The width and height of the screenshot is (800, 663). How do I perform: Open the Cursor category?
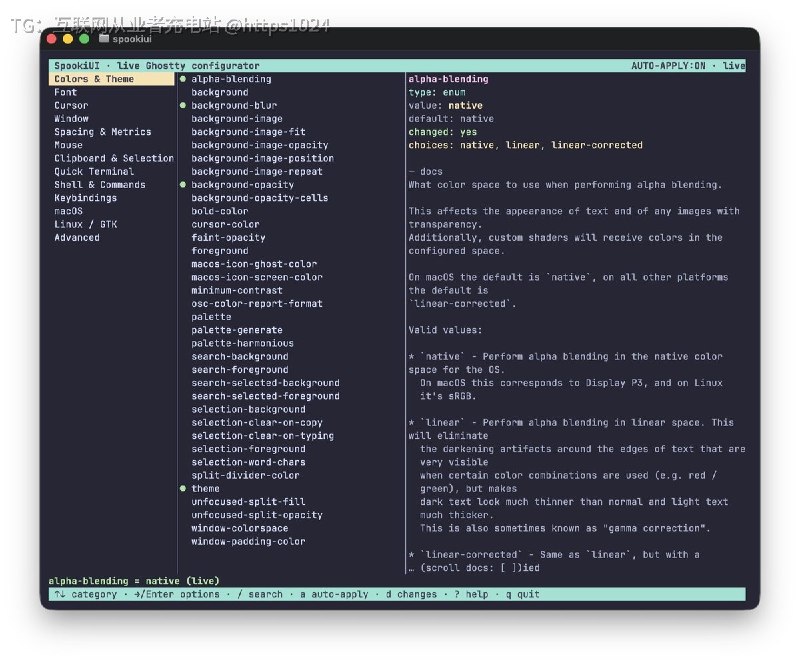[x=71, y=106]
